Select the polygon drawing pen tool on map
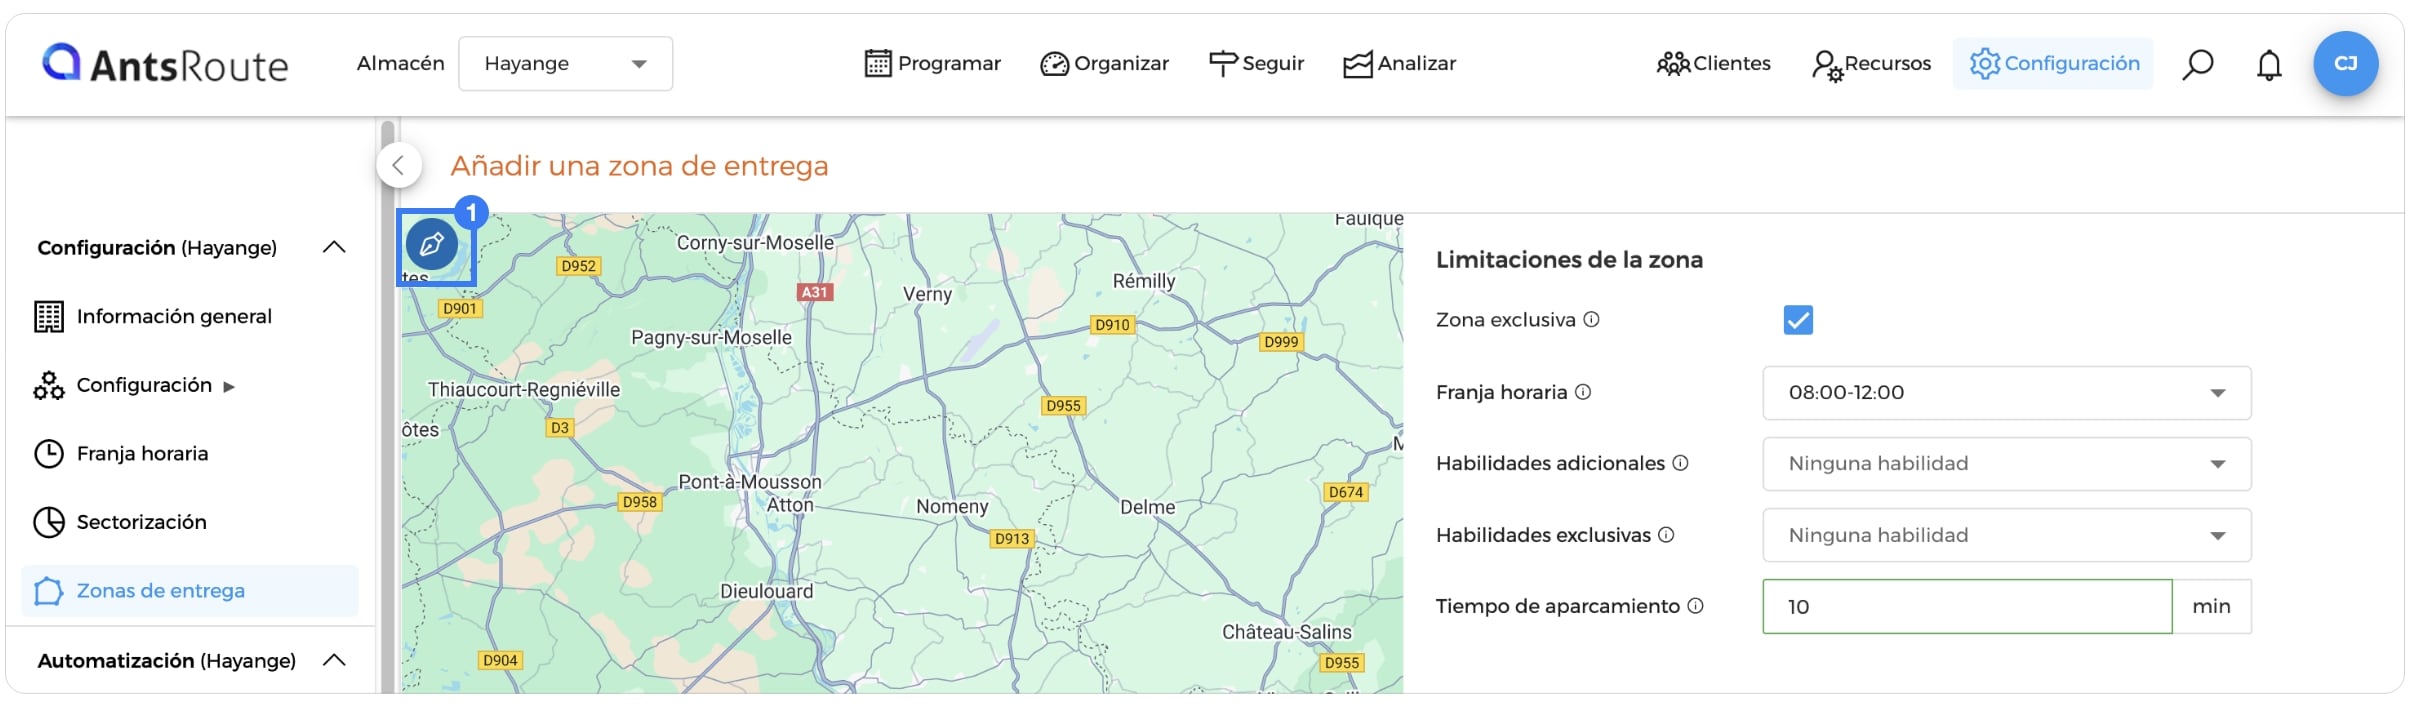 coord(432,244)
